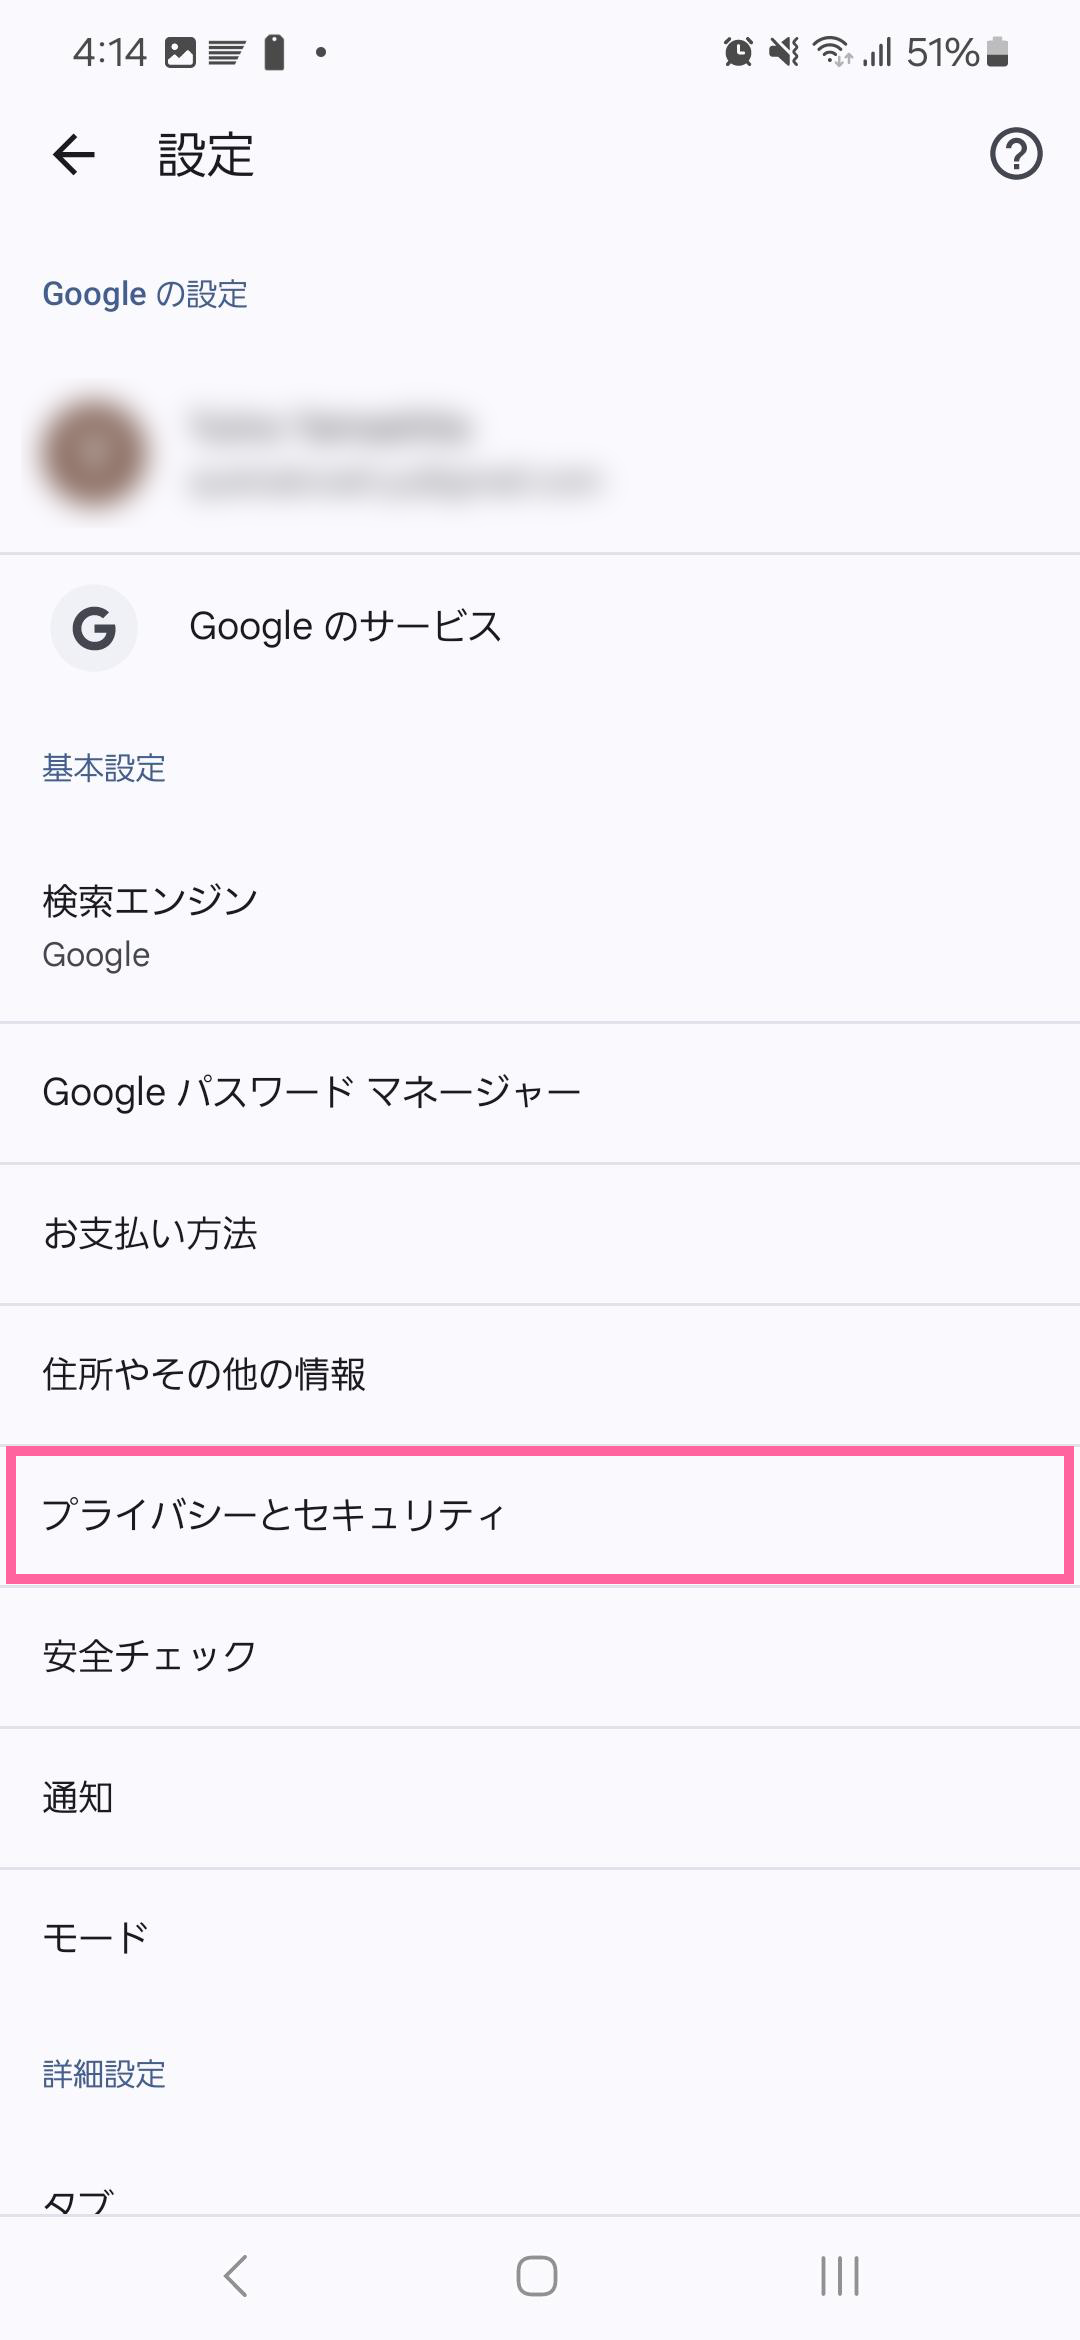Image resolution: width=1080 pixels, height=2340 pixels.
Task: Tap the blurred account name row
Action: click(540, 452)
